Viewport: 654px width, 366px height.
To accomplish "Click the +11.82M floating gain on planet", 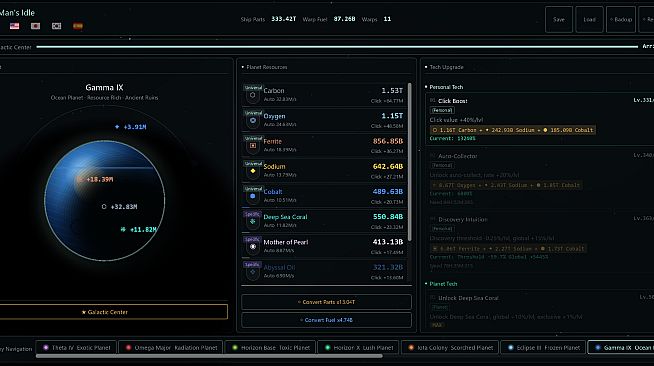I will click(138, 229).
